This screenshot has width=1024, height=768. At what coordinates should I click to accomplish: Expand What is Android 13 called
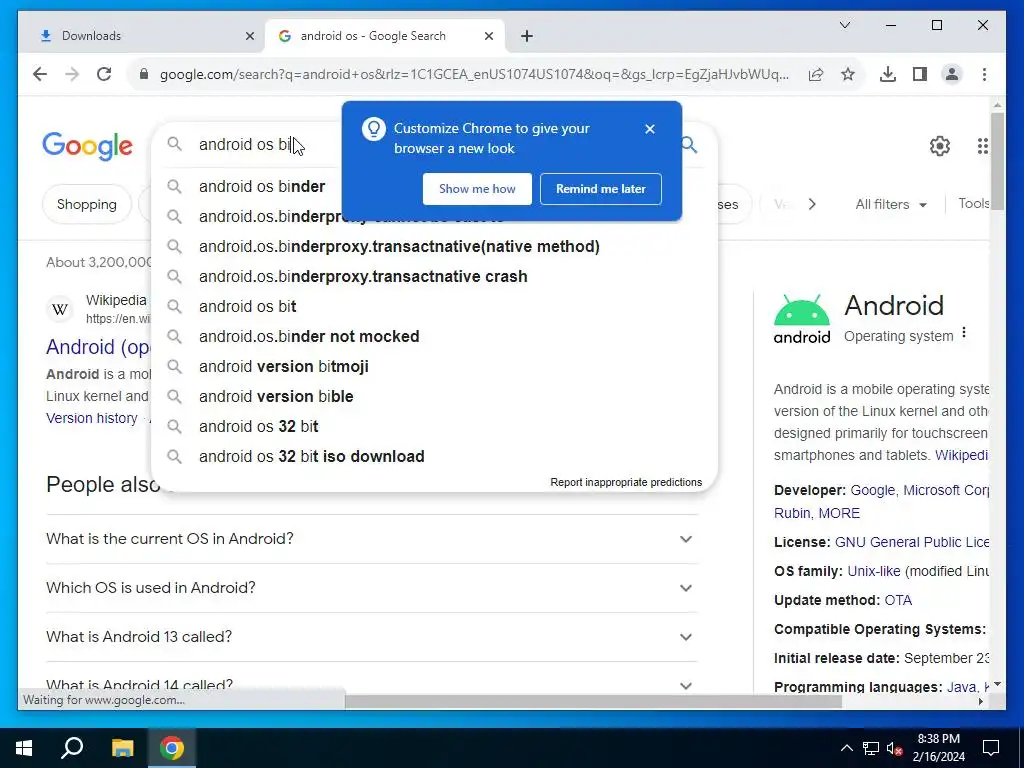(371, 637)
